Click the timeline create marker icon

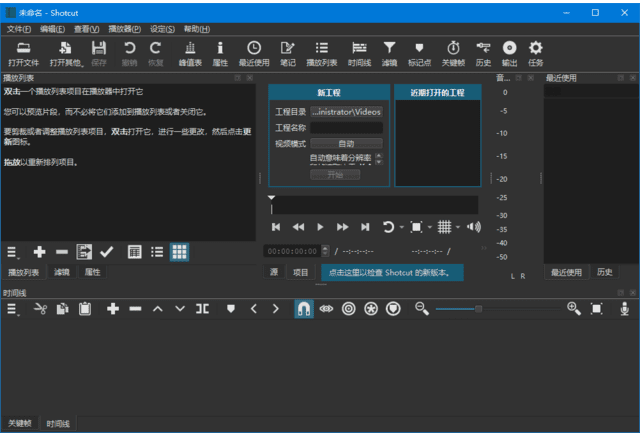coord(231,309)
